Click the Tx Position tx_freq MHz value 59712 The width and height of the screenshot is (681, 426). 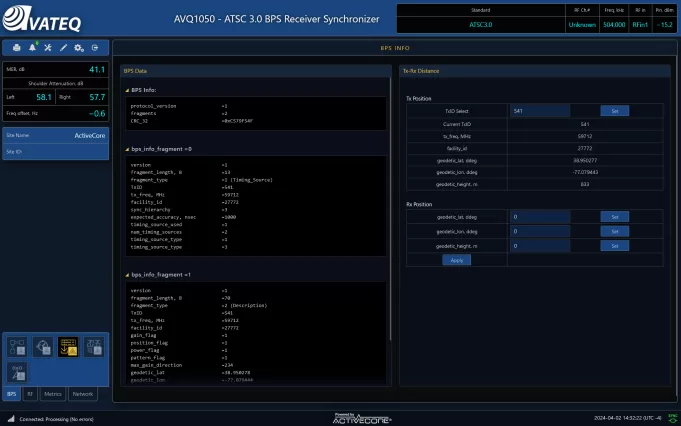585,136
